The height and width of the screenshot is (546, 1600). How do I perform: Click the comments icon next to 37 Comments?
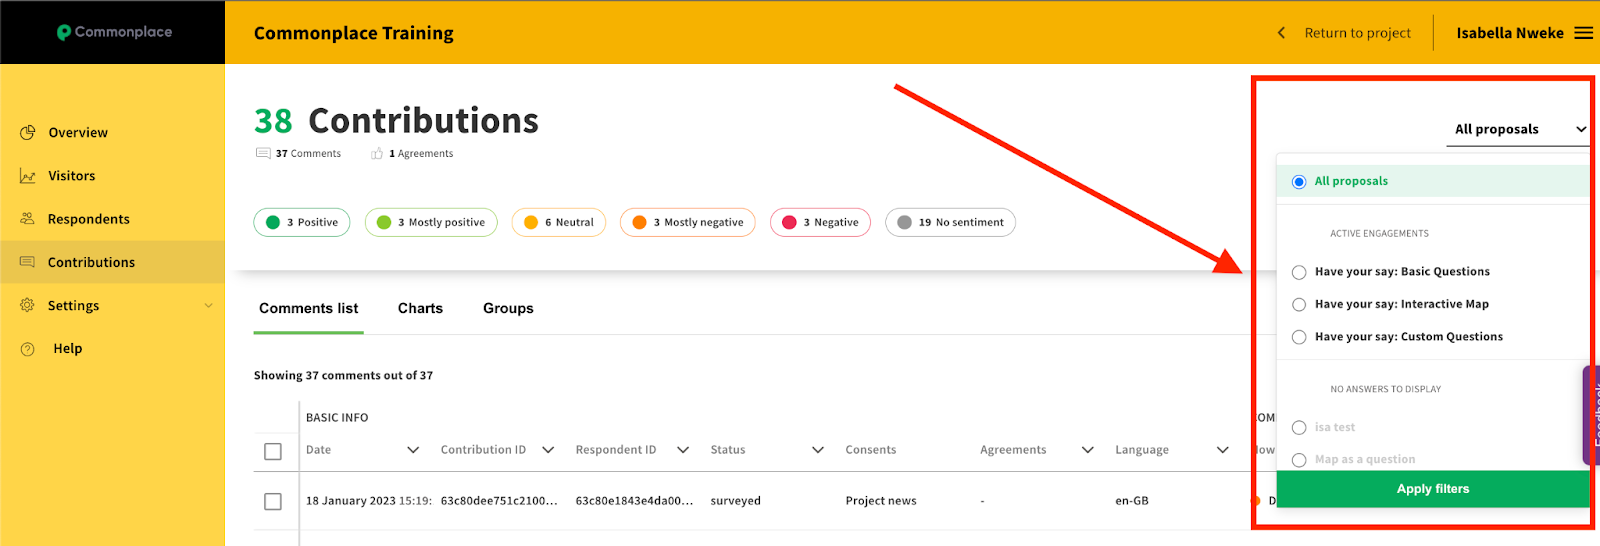[263, 153]
